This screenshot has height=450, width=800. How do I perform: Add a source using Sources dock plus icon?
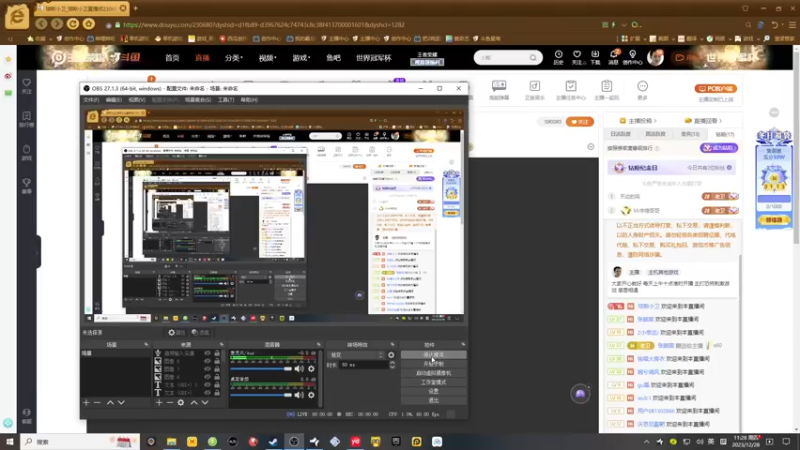point(159,403)
